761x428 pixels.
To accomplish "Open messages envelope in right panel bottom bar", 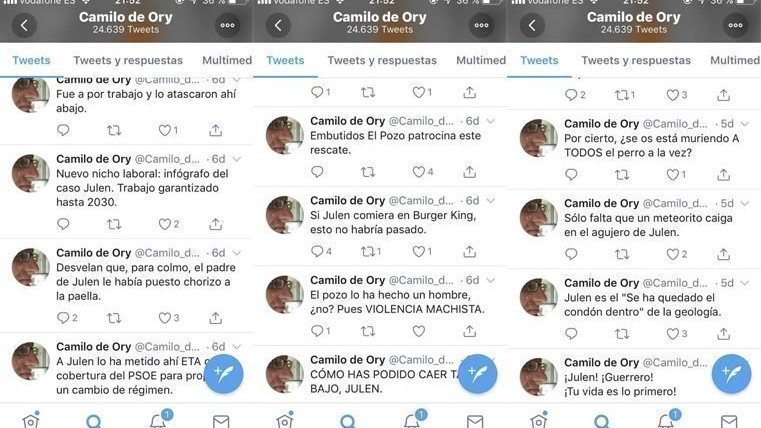I will coord(729,421).
